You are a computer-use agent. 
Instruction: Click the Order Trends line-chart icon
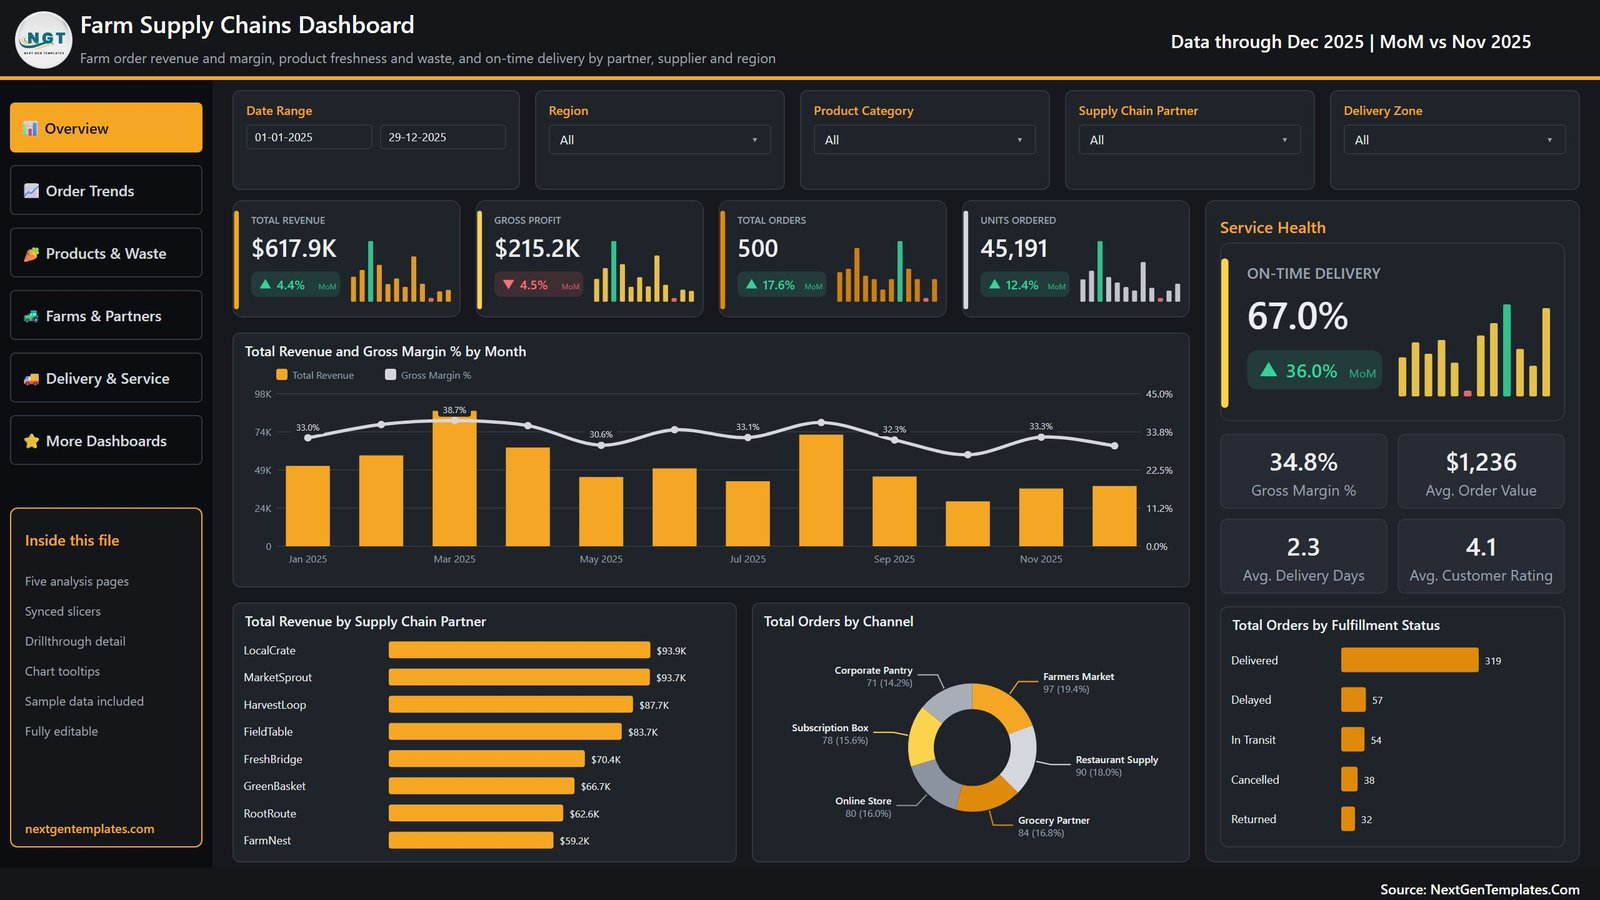coord(31,191)
